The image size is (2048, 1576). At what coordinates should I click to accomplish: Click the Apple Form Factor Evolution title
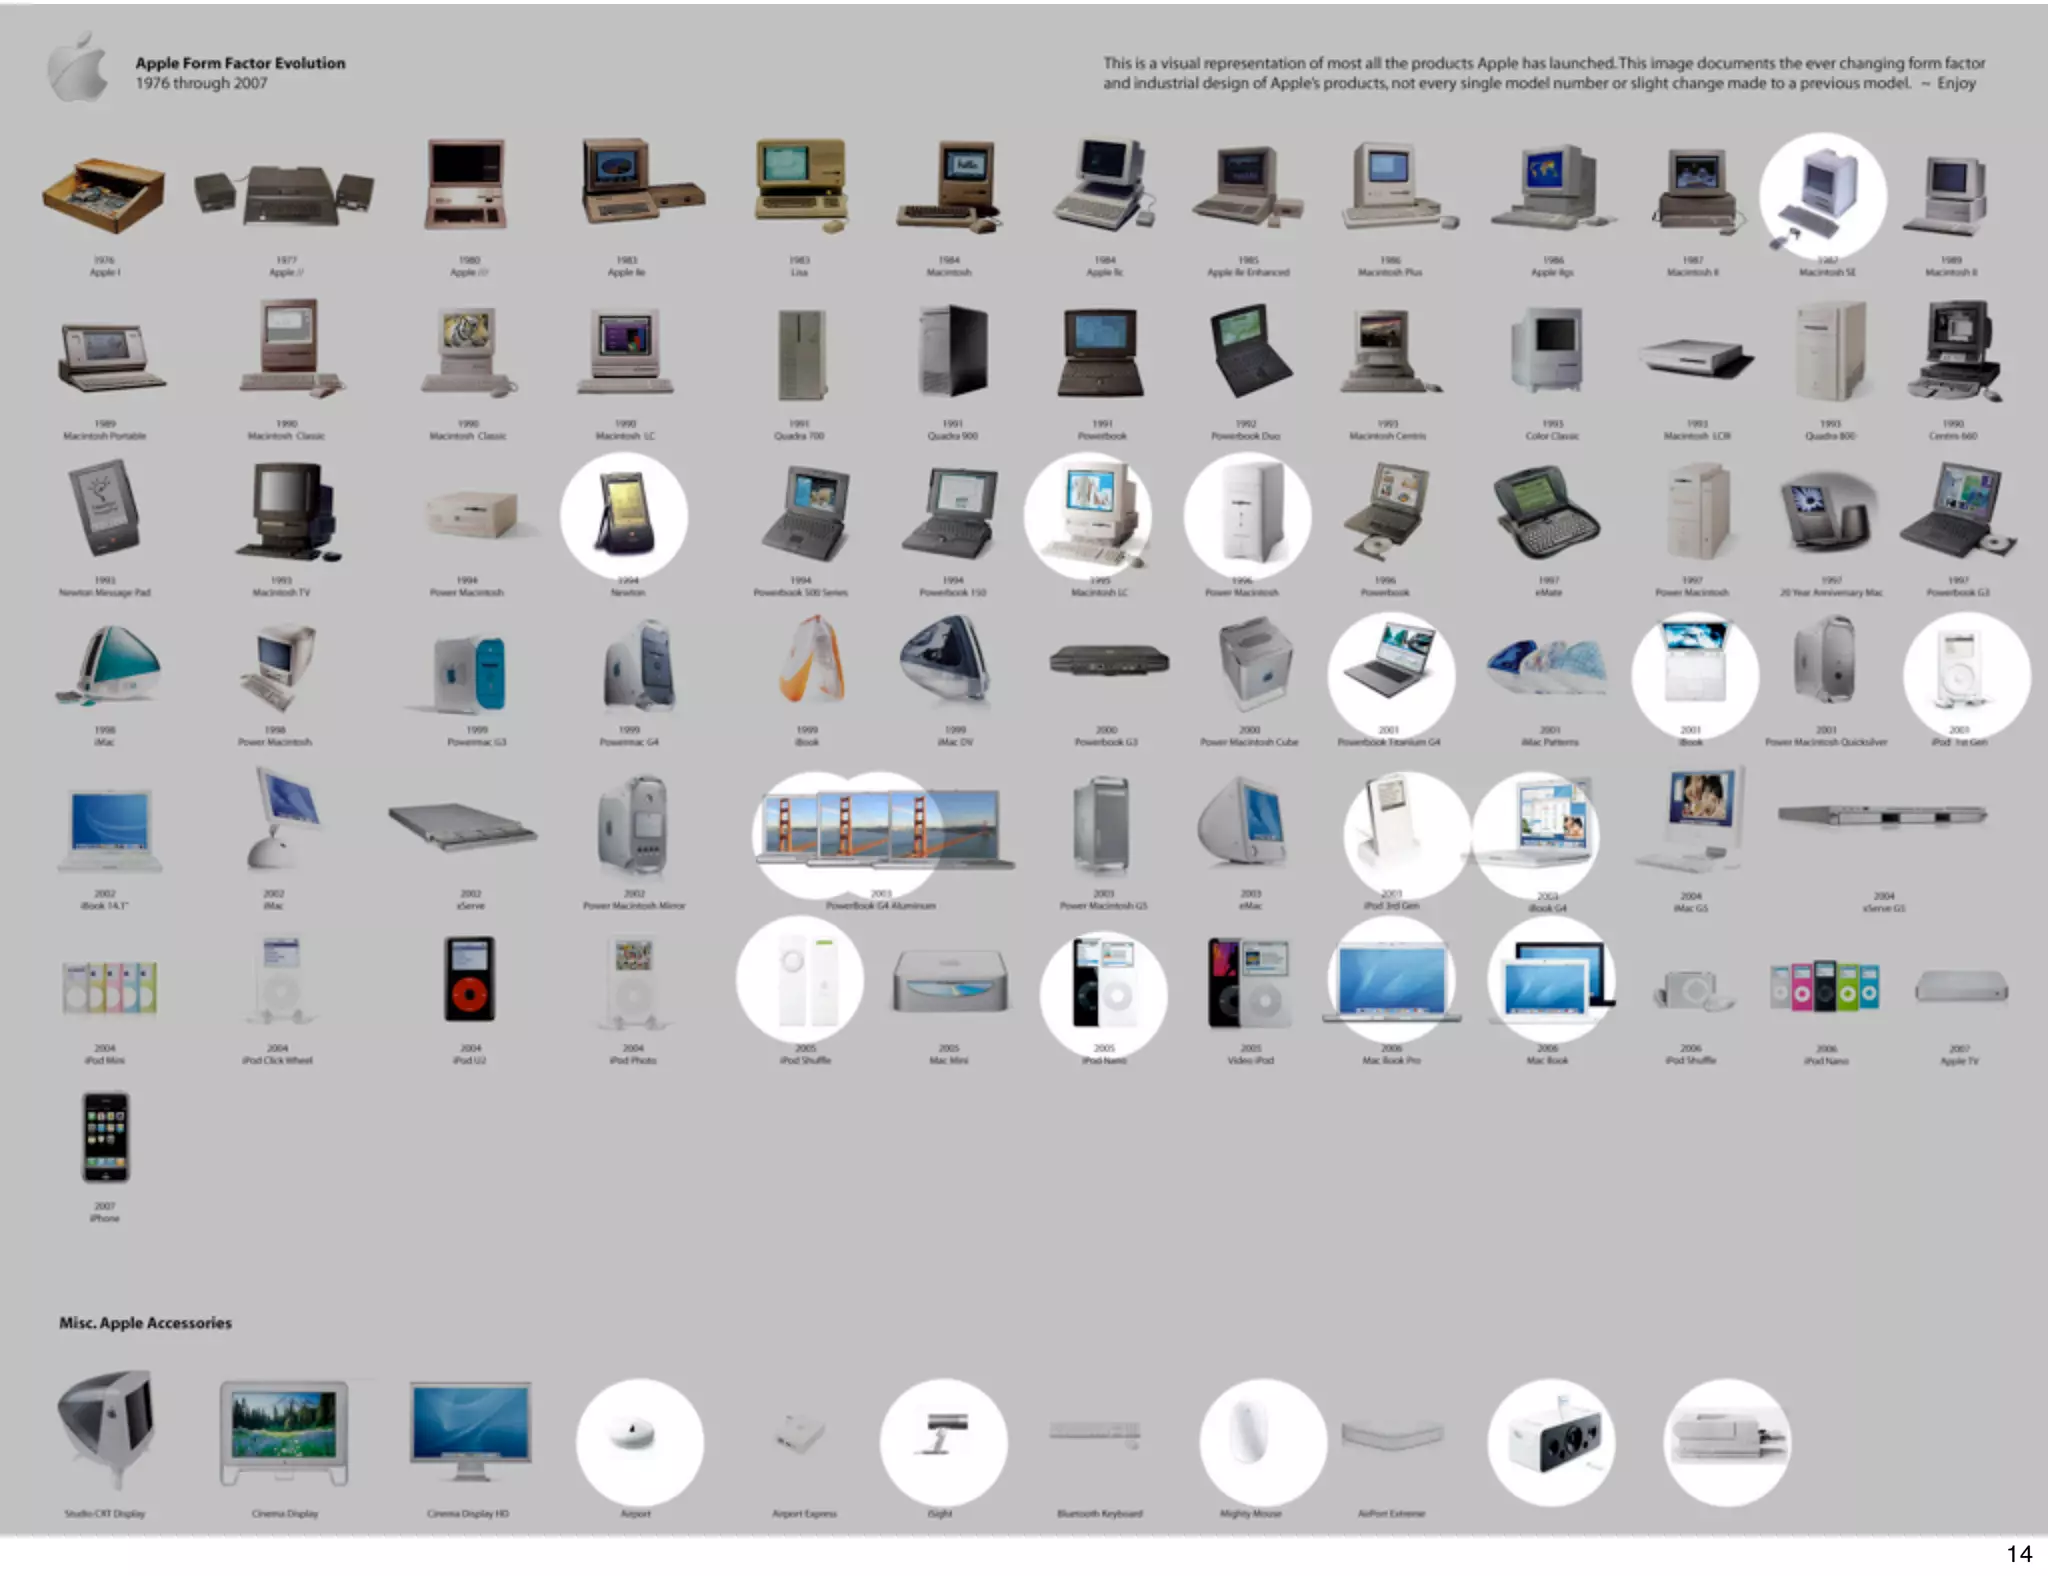pos(240,63)
